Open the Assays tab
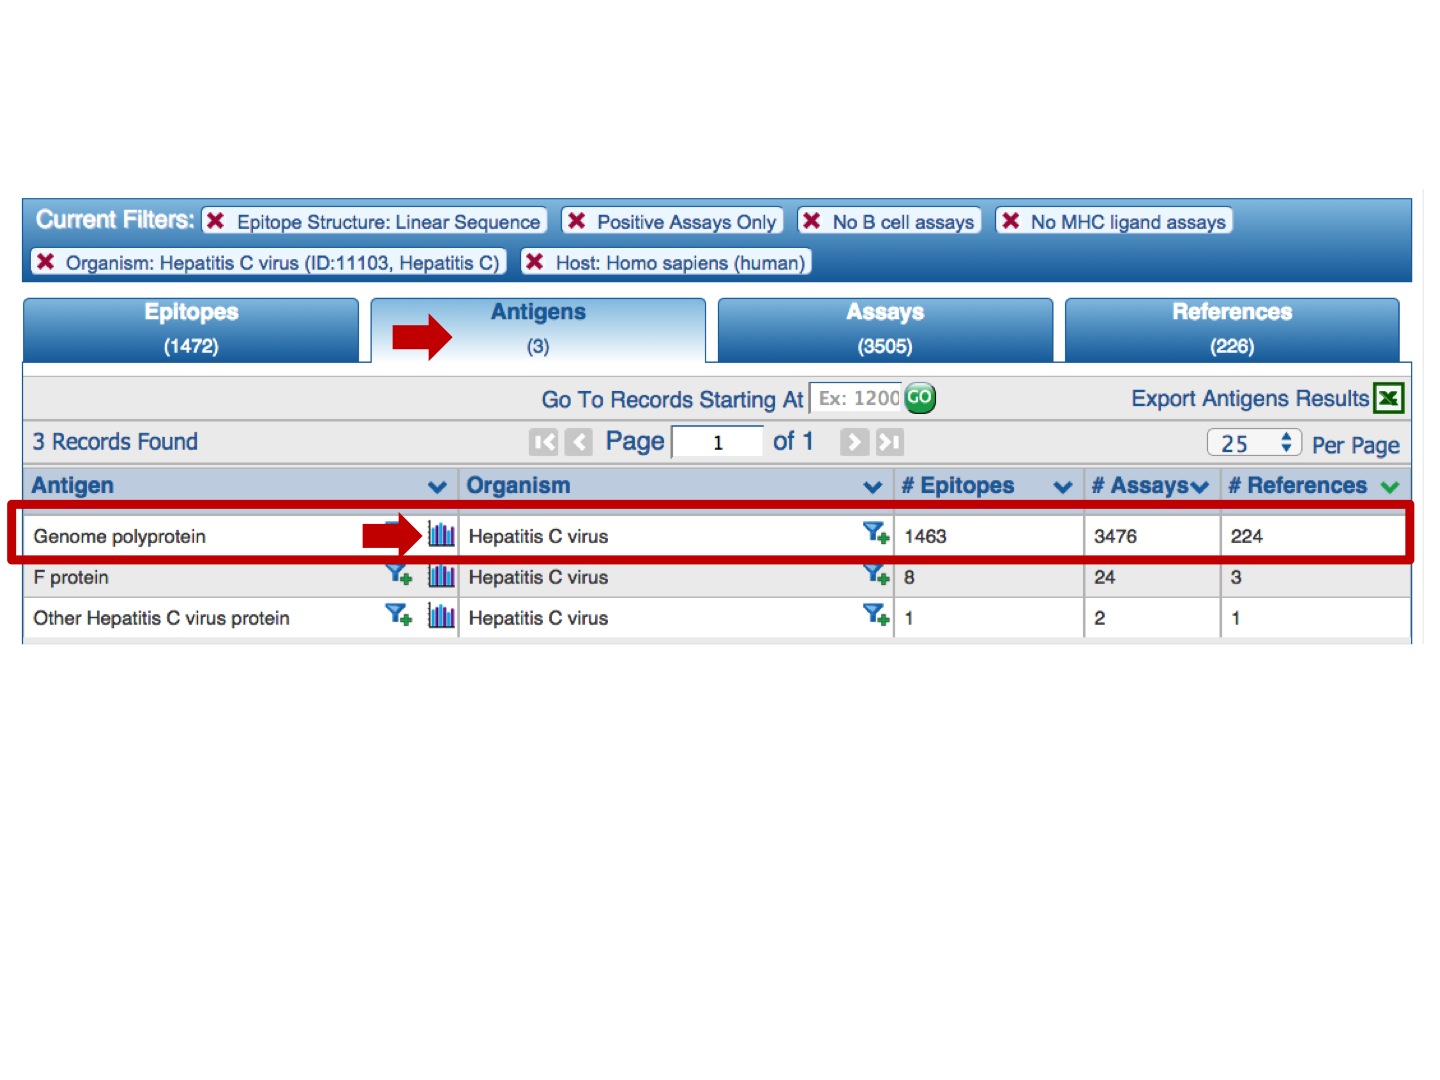 [x=884, y=329]
